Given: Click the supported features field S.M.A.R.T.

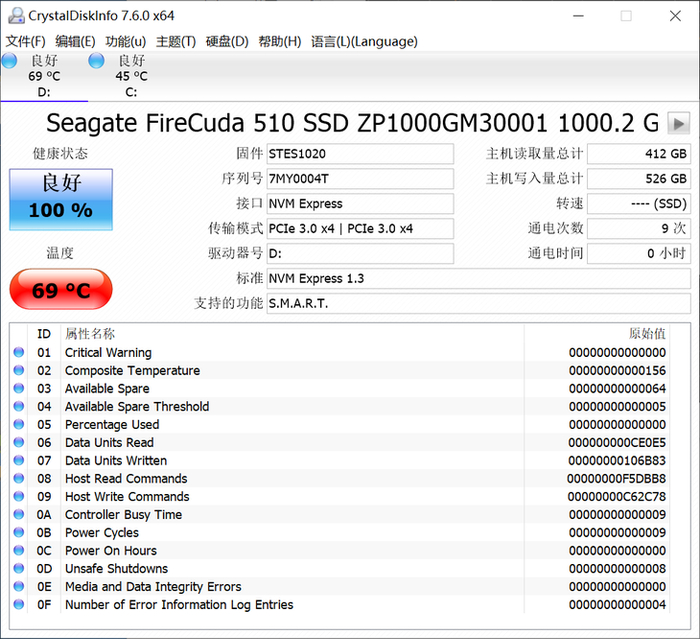Looking at the screenshot, I should click(479, 304).
